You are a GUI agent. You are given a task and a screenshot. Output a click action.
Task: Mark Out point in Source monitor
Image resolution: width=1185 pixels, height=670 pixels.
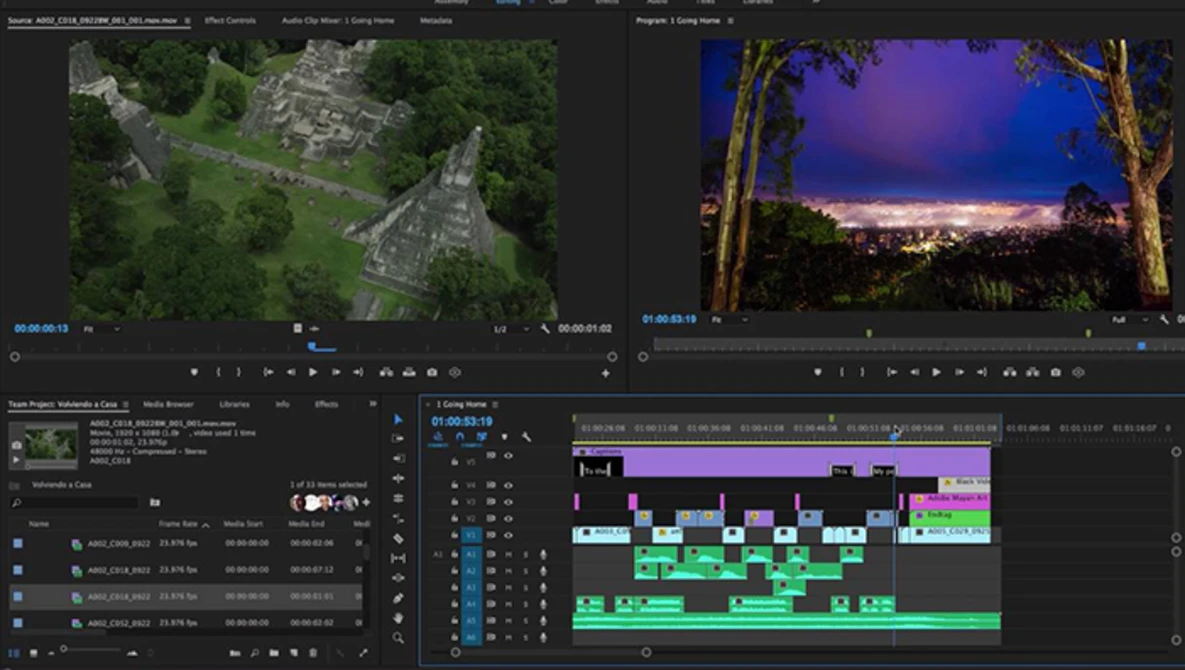click(x=238, y=372)
